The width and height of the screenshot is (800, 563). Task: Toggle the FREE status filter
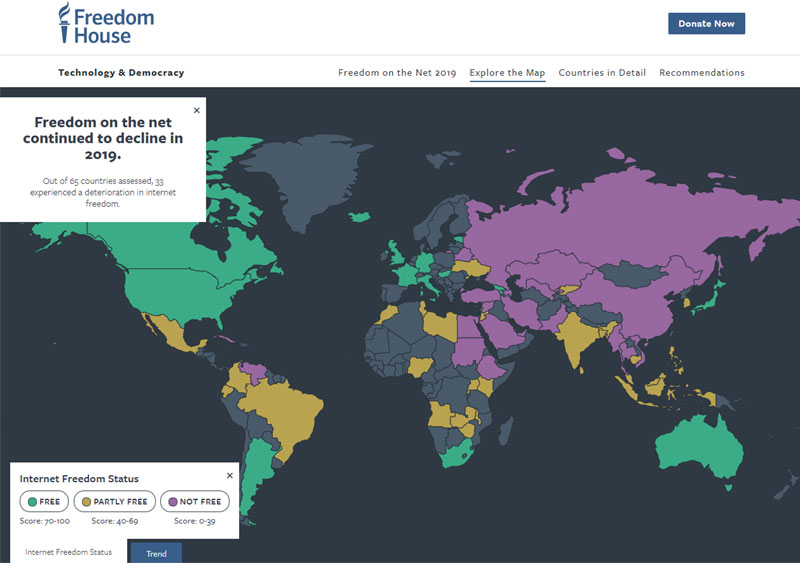point(46,501)
